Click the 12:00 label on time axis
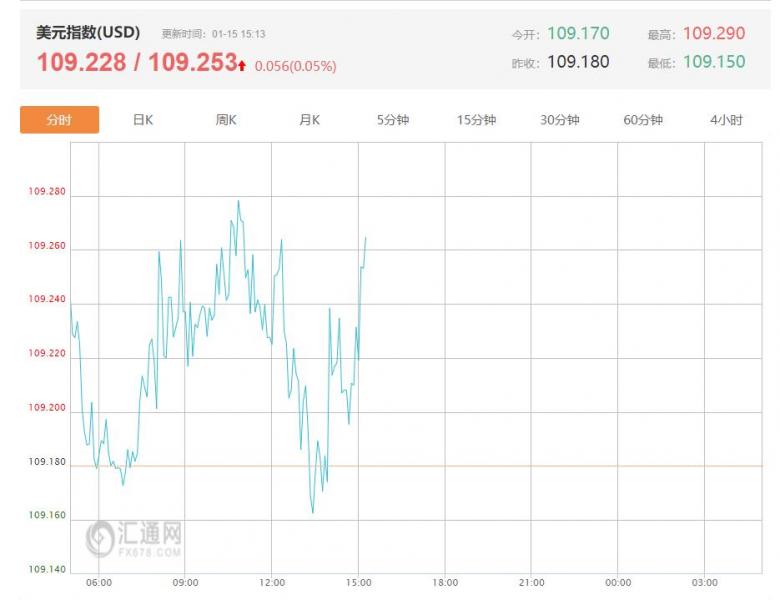The image size is (780, 600). (272, 582)
